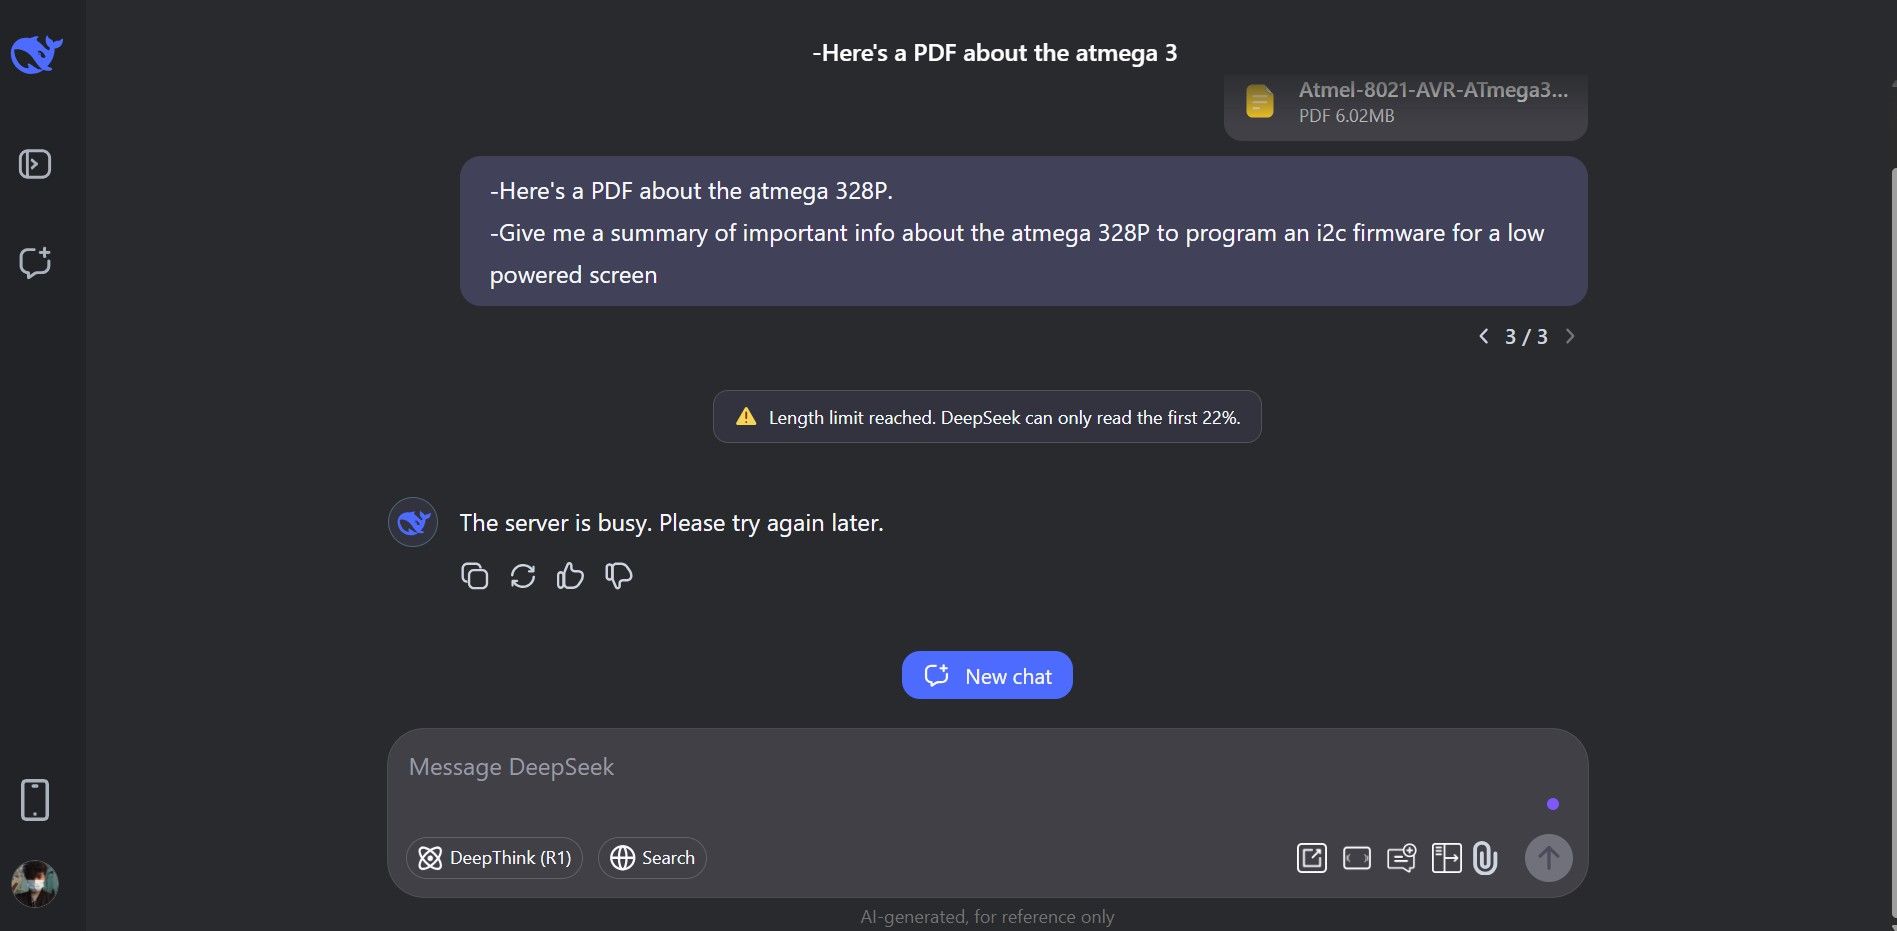
Task: Go to previous prompt version with left chevron
Action: pos(1484,336)
